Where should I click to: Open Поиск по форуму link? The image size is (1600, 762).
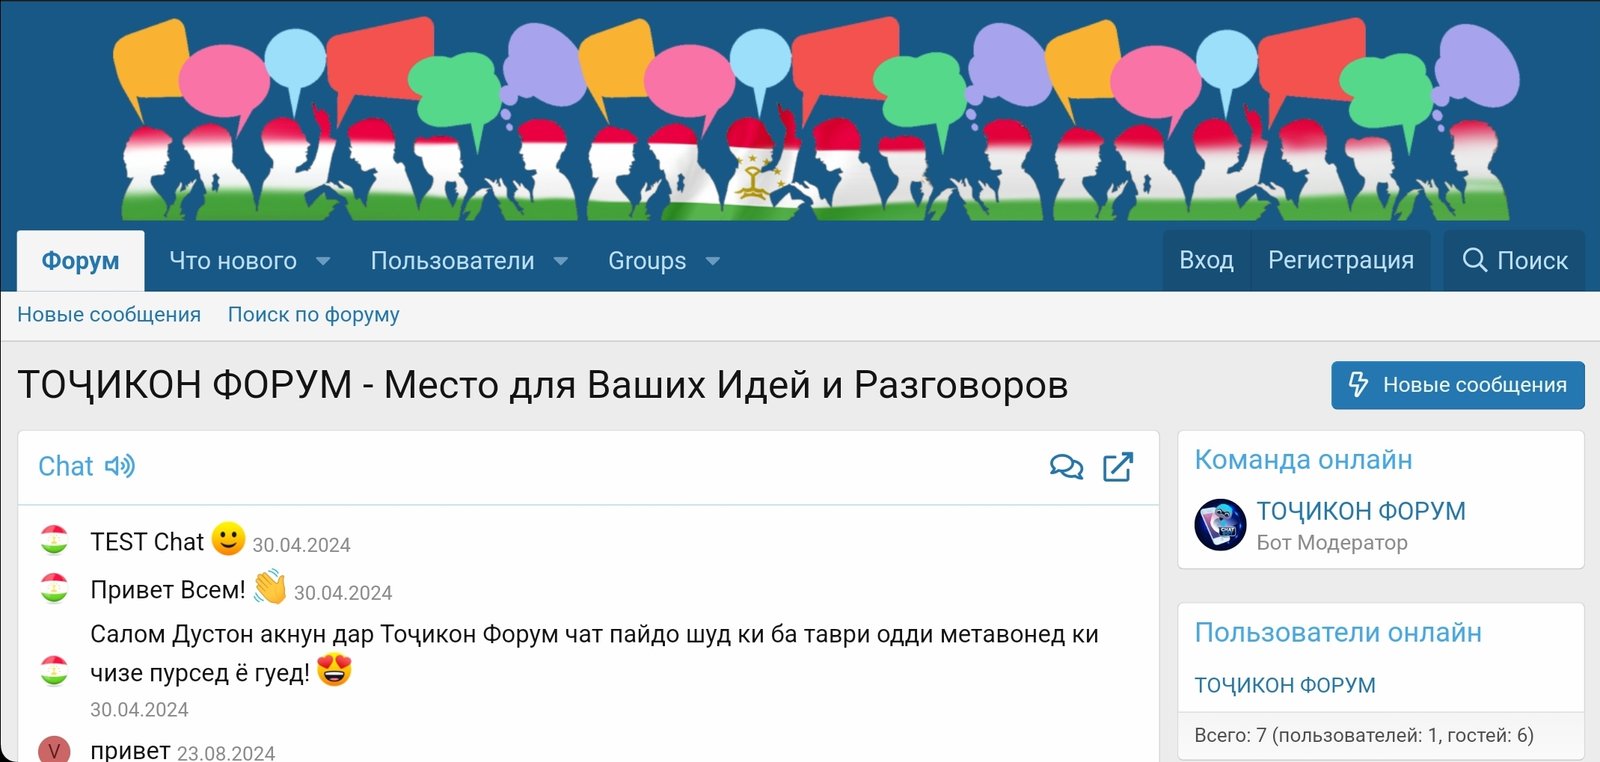point(314,314)
